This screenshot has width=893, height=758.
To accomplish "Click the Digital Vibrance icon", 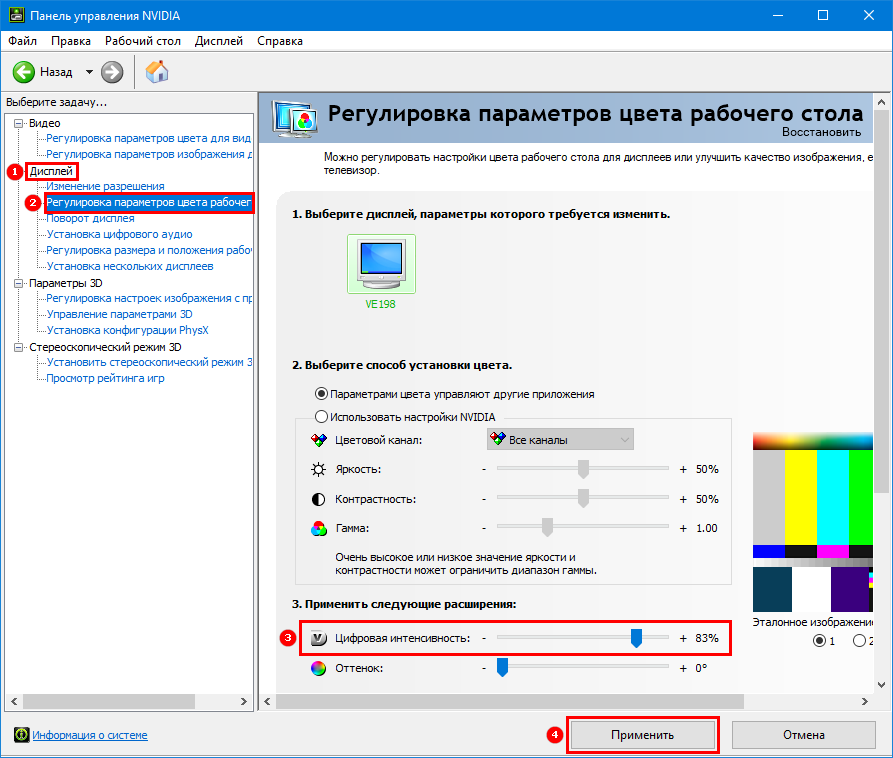I will coord(319,638).
